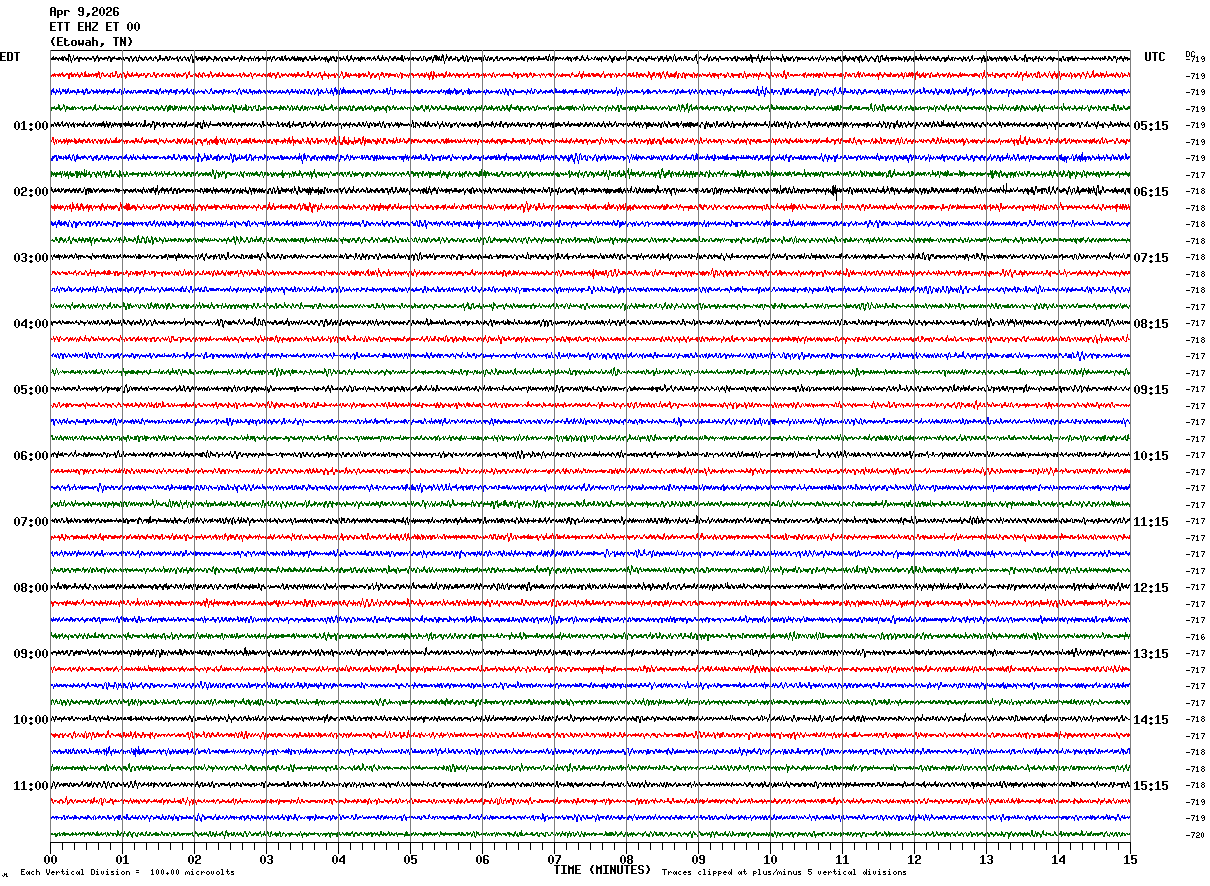Click minute tick label '03' on the time axis
The height and width of the screenshot is (886, 1210).
click(266, 859)
